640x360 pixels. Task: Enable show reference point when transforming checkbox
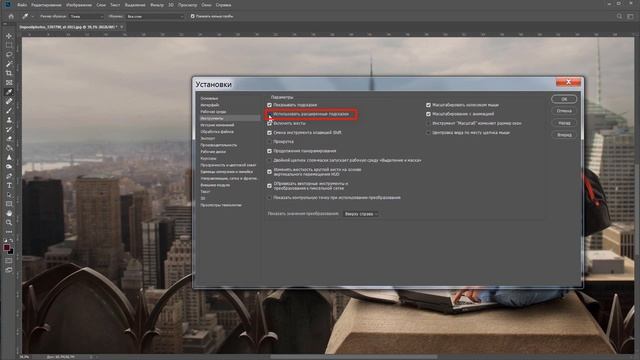pyautogui.click(x=269, y=198)
